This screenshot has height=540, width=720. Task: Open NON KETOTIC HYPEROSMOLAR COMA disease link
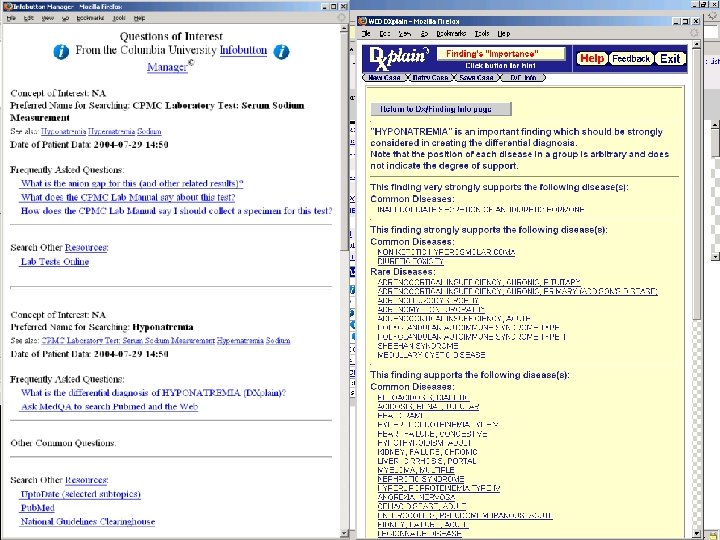pyautogui.click(x=446, y=252)
